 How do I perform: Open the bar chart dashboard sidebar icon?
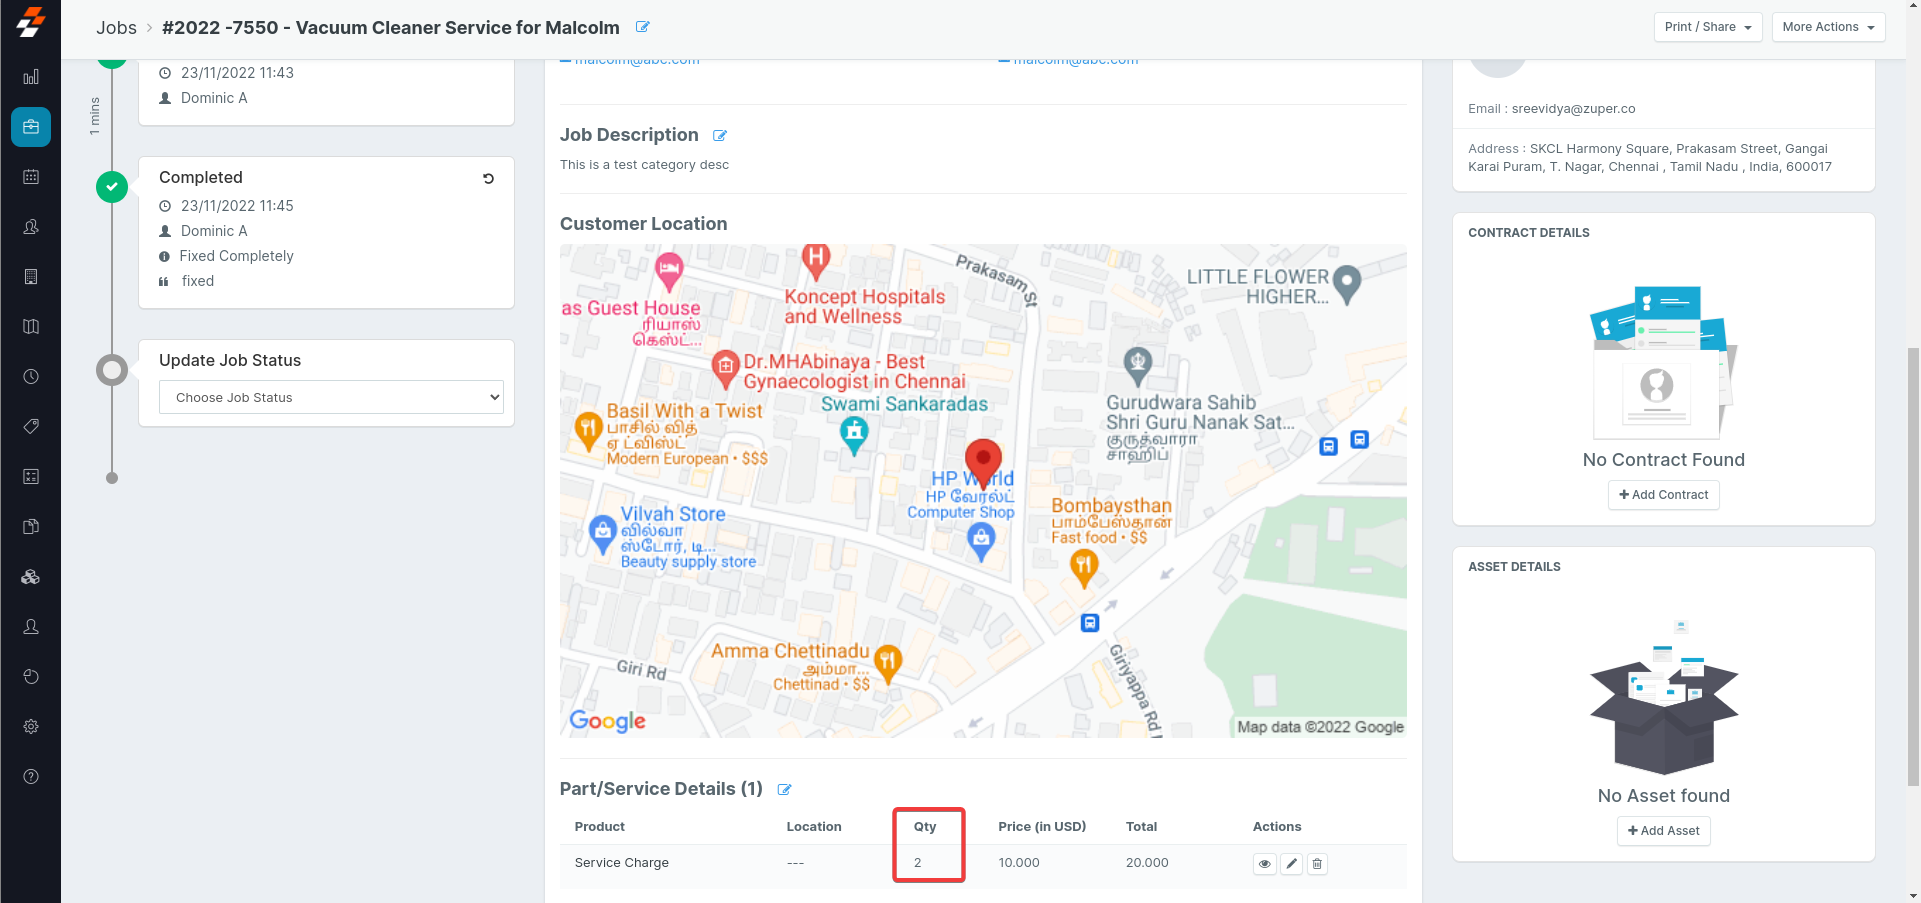31,77
